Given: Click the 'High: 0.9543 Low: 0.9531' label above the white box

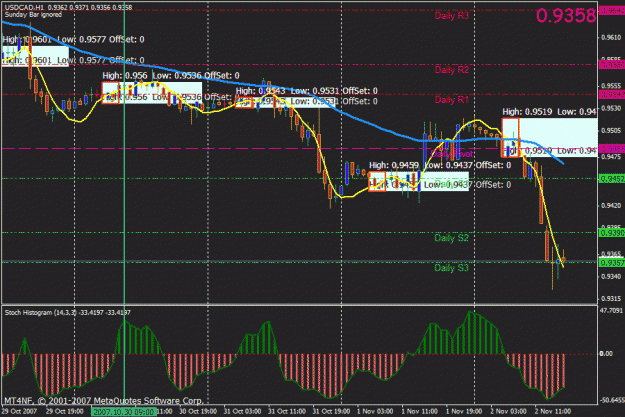Looking at the screenshot, I should [x=307, y=91].
